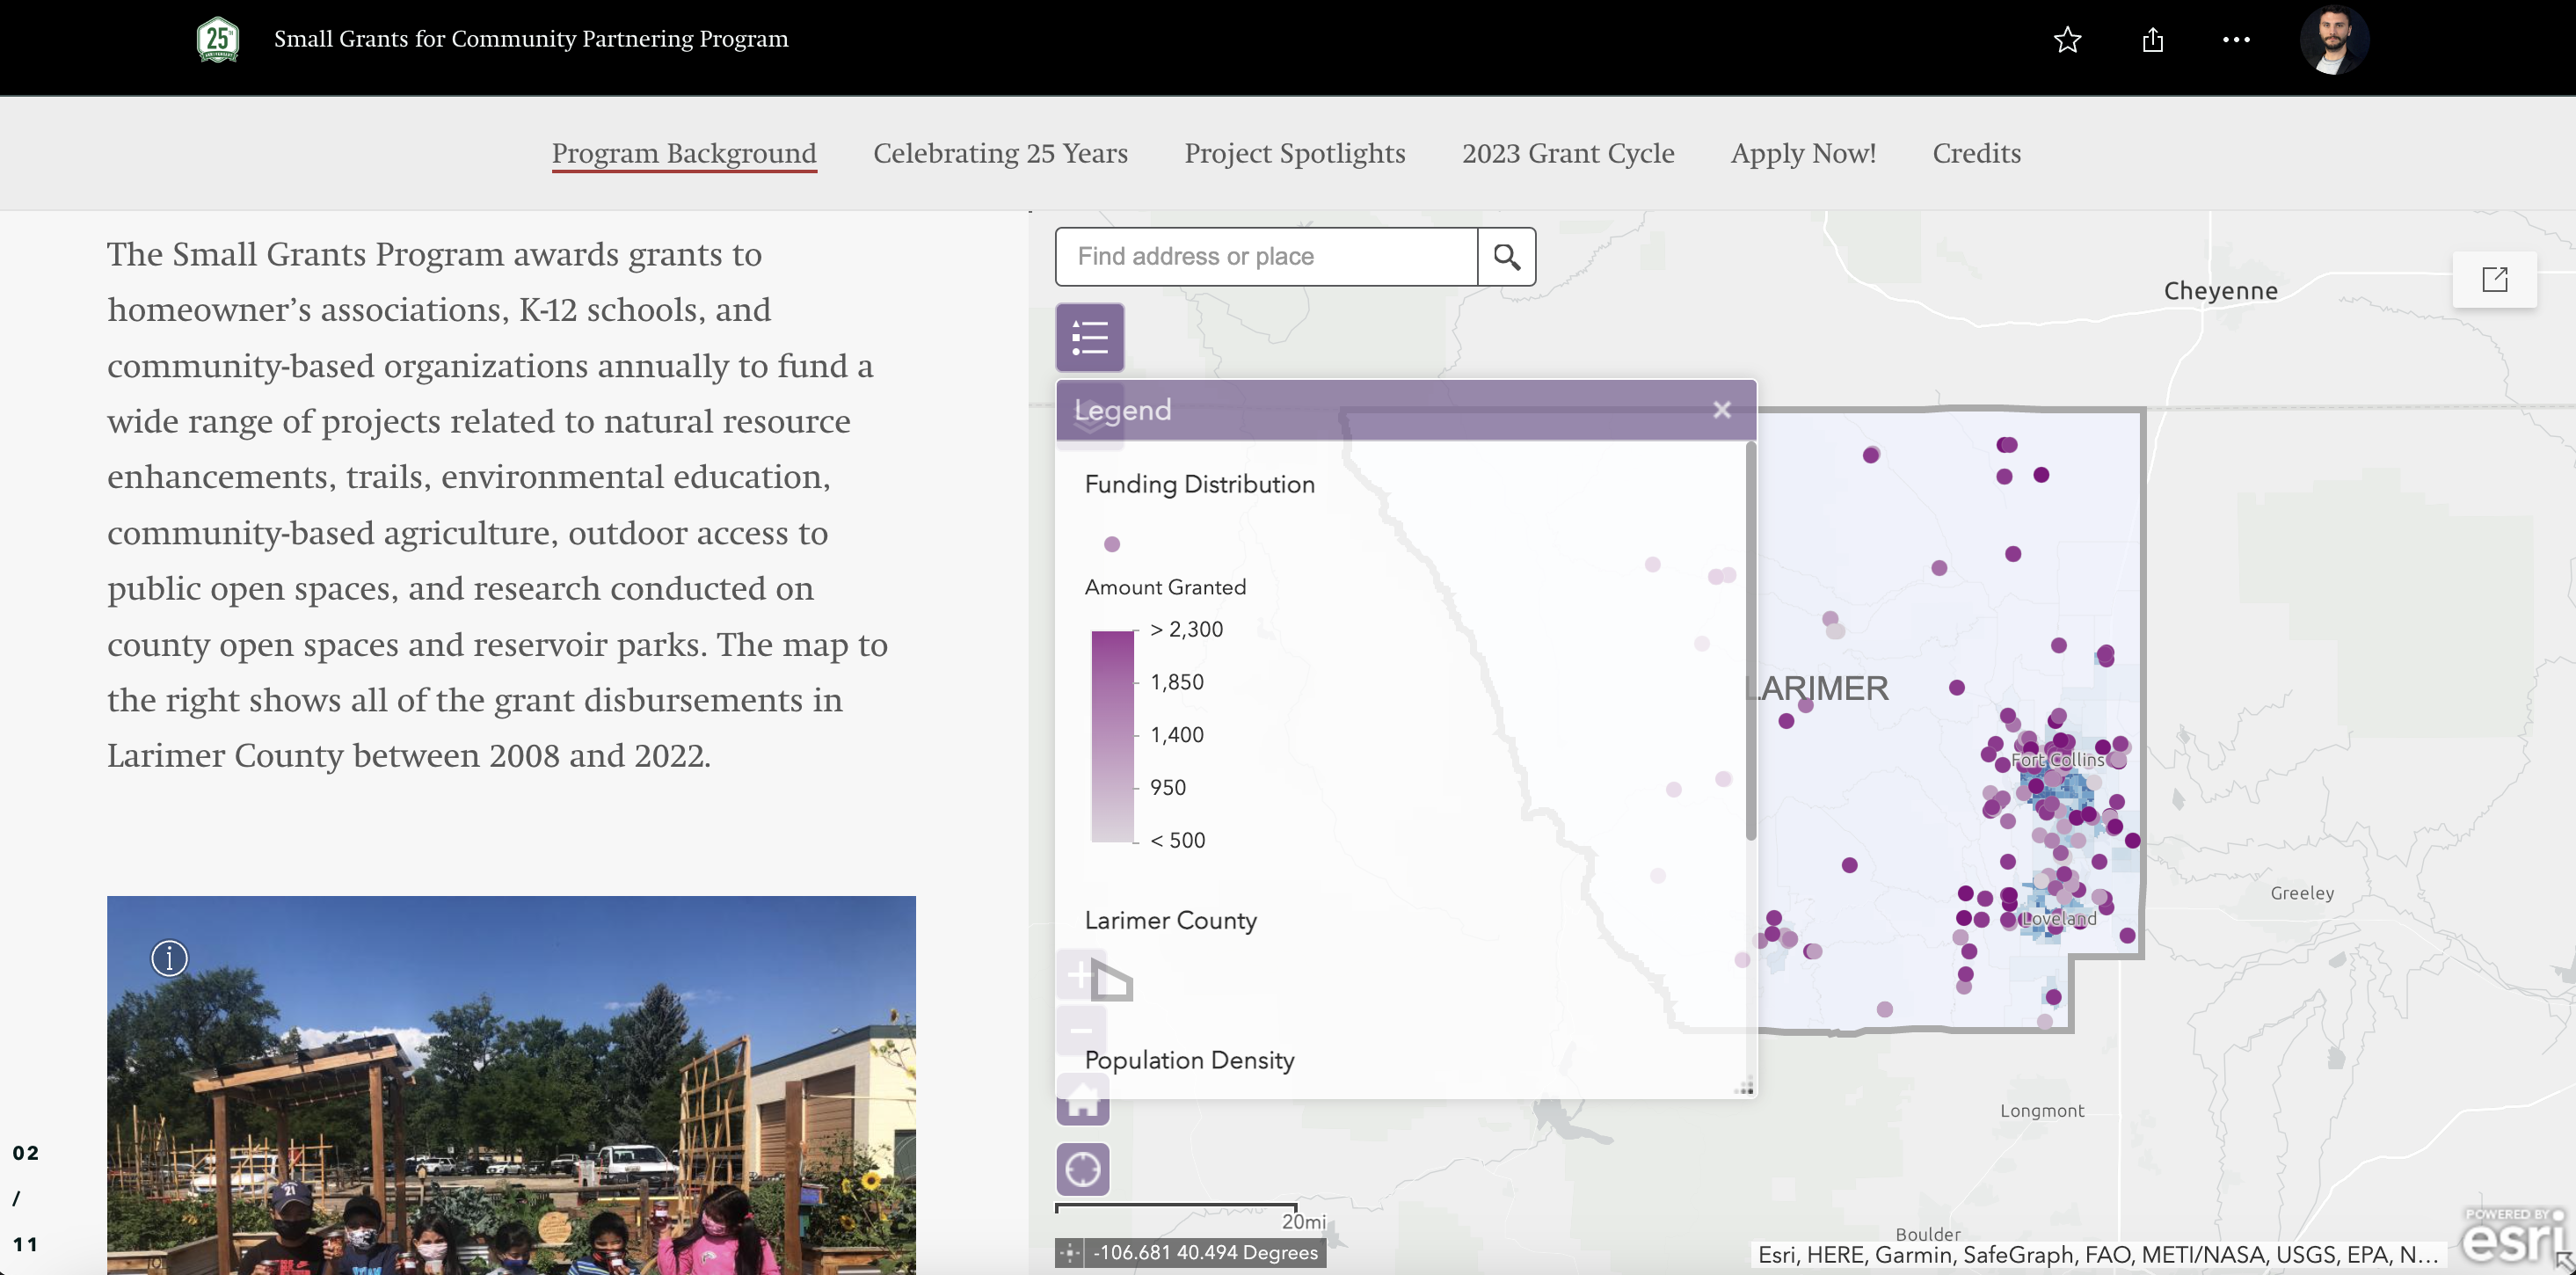This screenshot has height=1275, width=2576.
Task: Click the search magnifier button
Action: coord(1506,257)
